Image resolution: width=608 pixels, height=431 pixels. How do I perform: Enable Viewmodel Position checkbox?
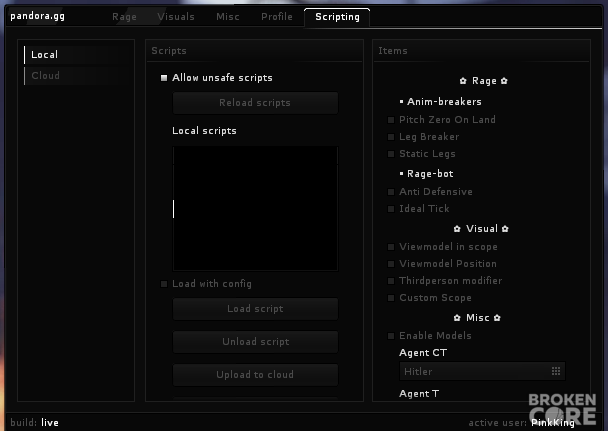click(x=391, y=264)
